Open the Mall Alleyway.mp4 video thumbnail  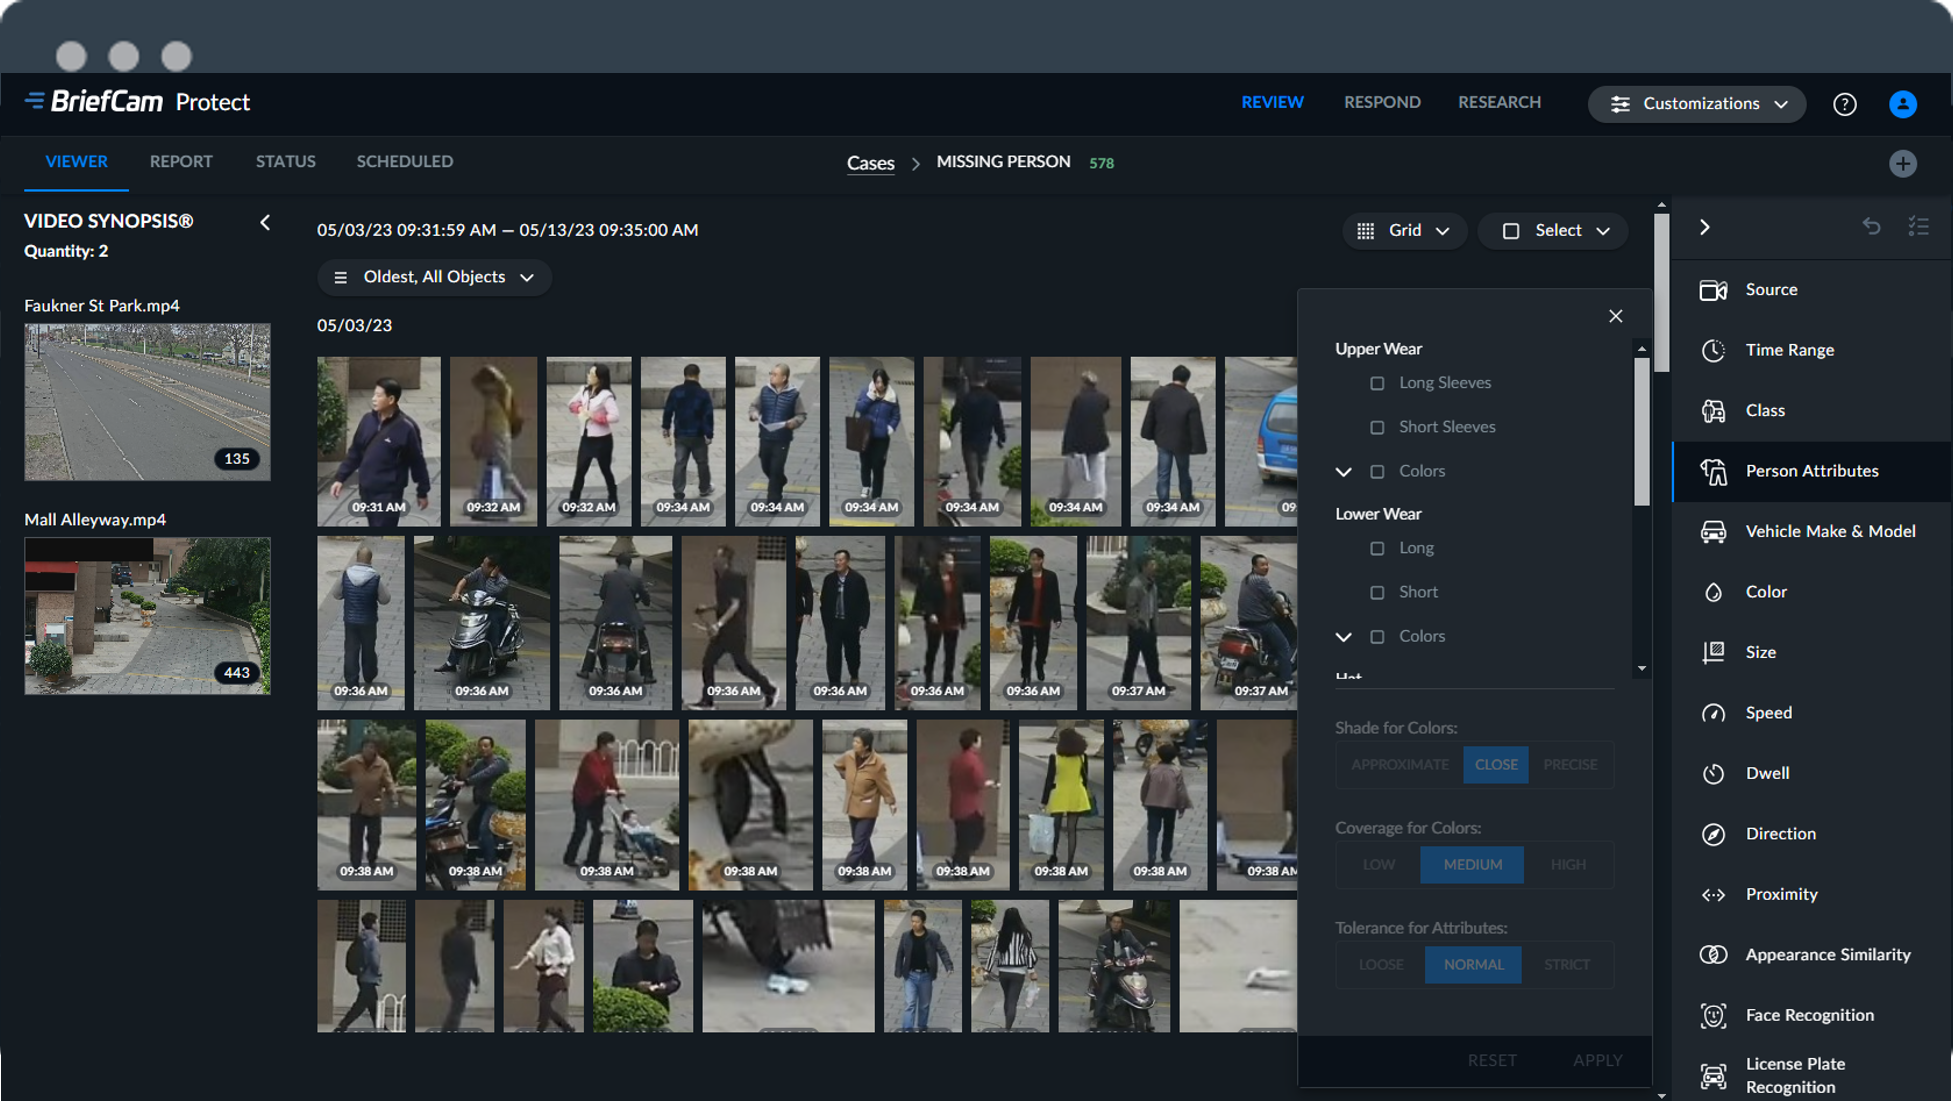click(147, 615)
